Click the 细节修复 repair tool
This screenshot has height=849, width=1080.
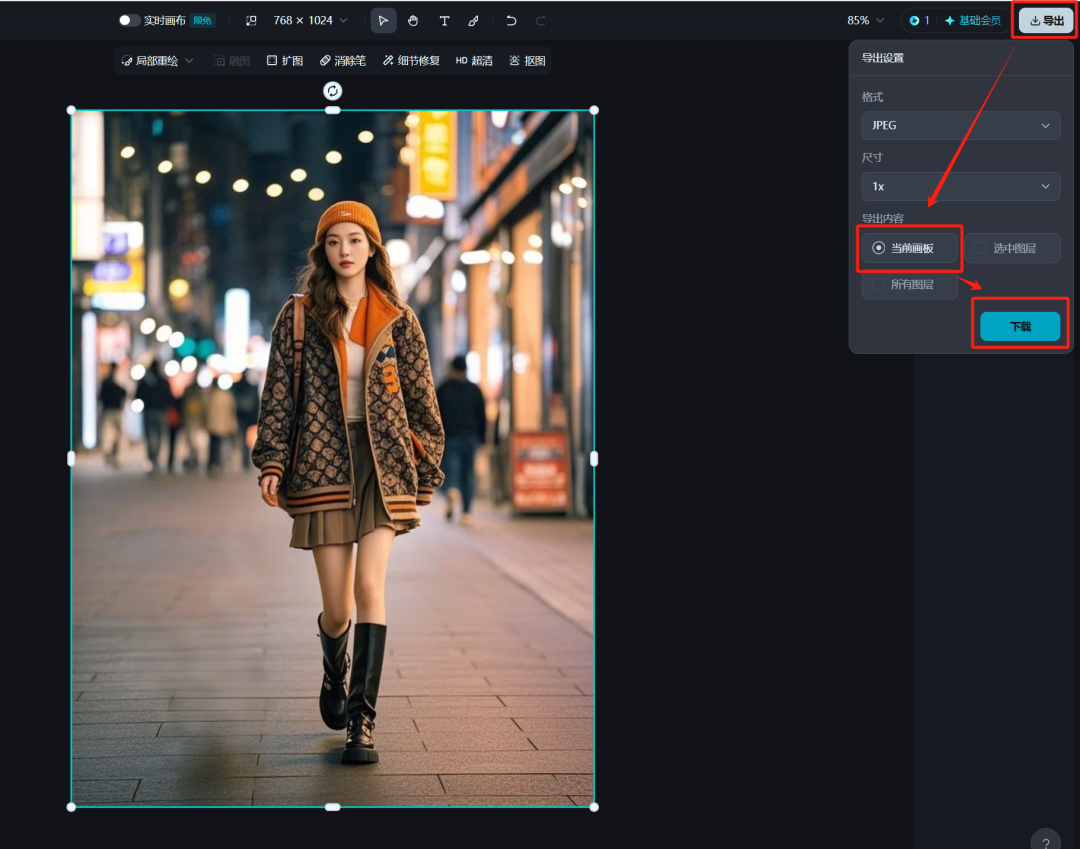click(414, 60)
